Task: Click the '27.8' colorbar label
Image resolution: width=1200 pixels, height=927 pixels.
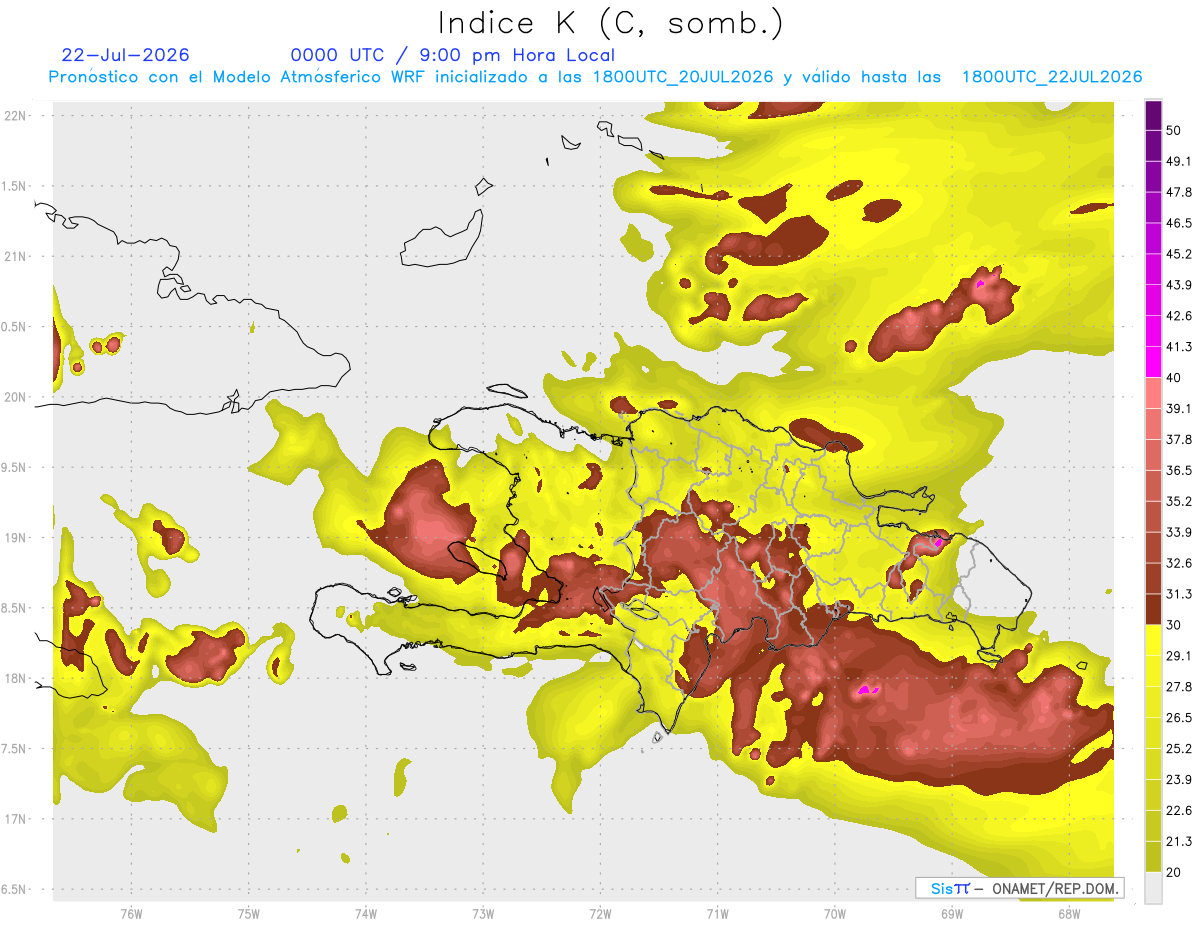Action: (1178, 687)
